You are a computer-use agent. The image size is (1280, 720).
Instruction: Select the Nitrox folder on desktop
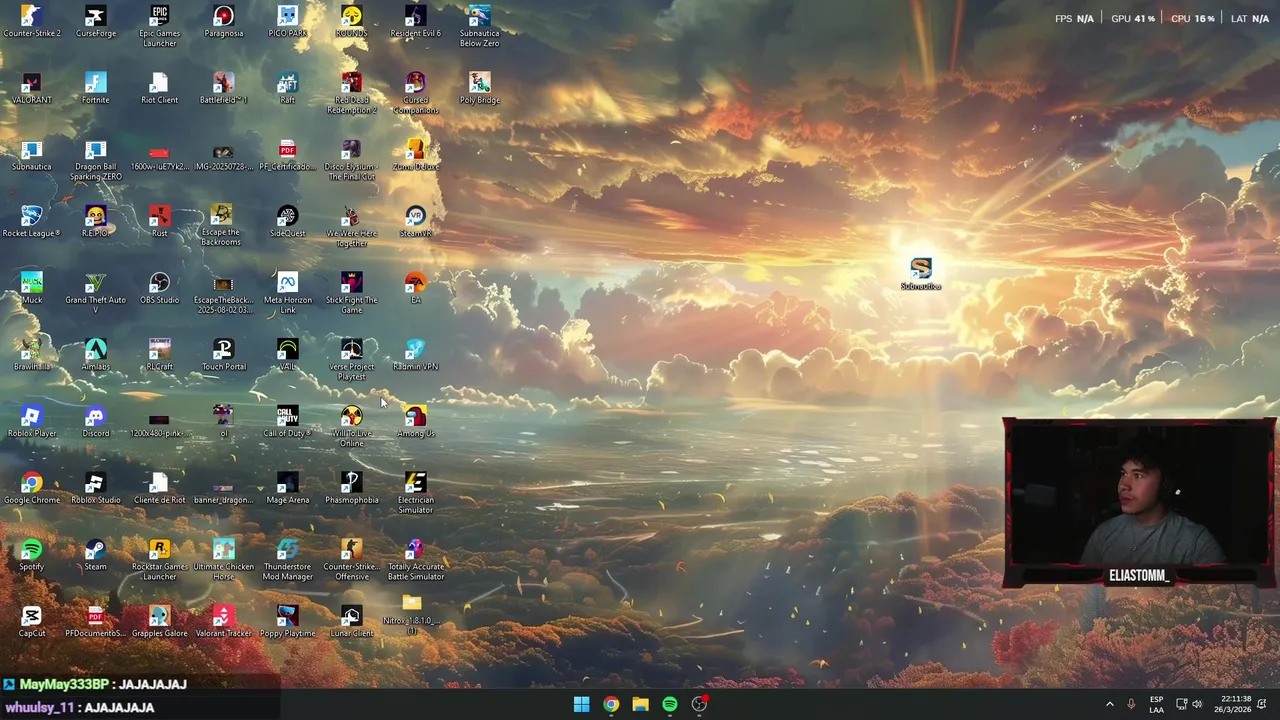[x=412, y=614]
